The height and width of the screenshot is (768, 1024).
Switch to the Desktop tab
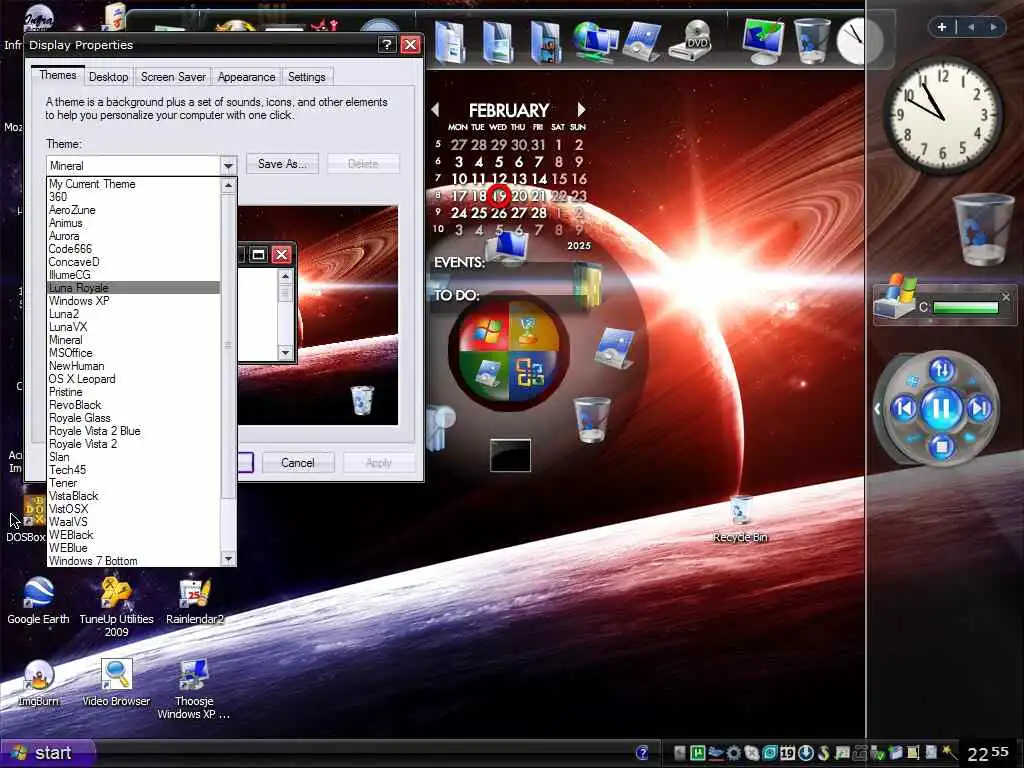(108, 77)
